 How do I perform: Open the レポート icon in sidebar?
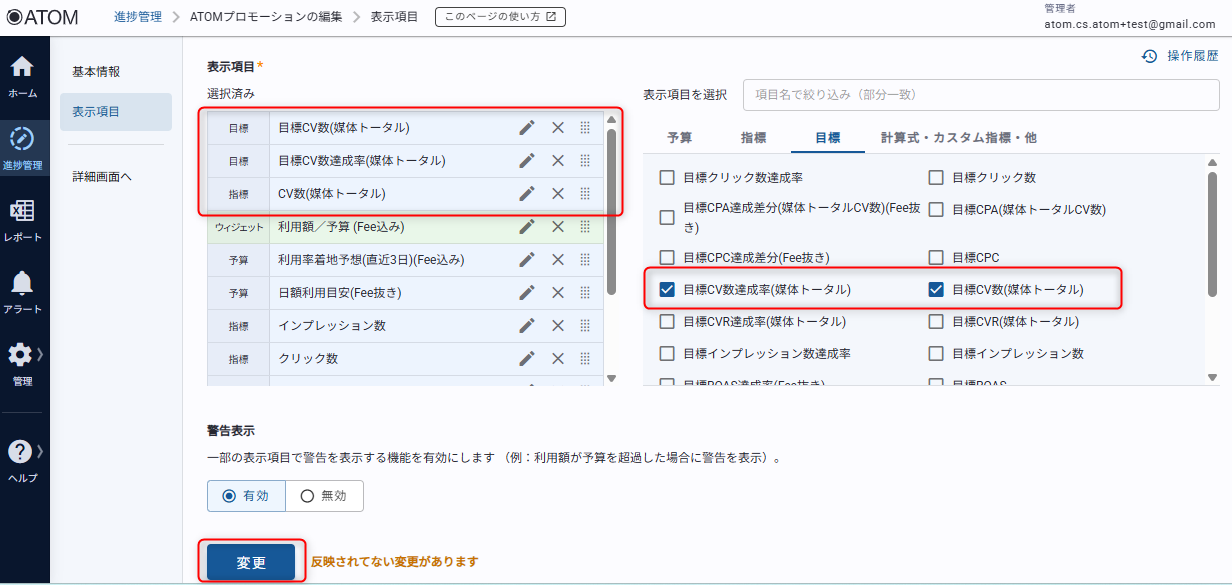point(22,212)
